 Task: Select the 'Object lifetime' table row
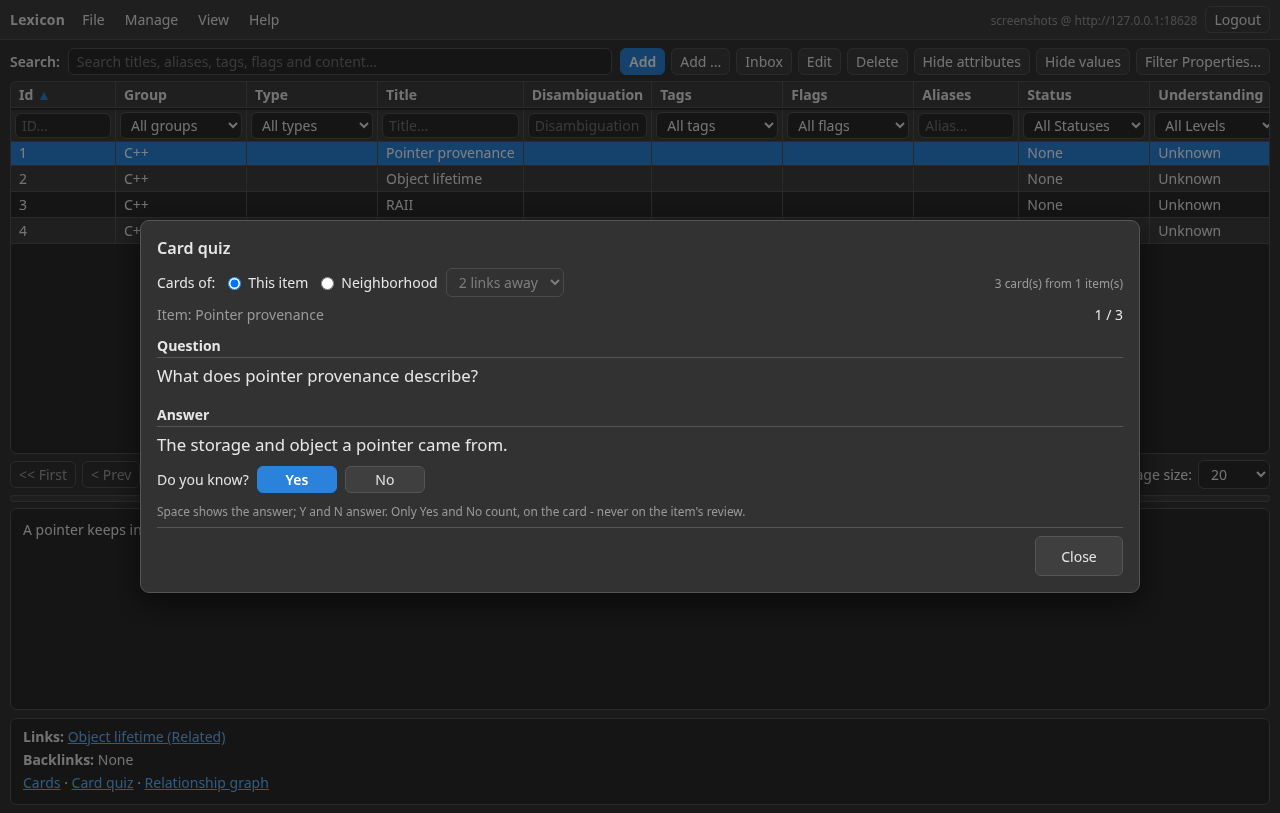640,179
